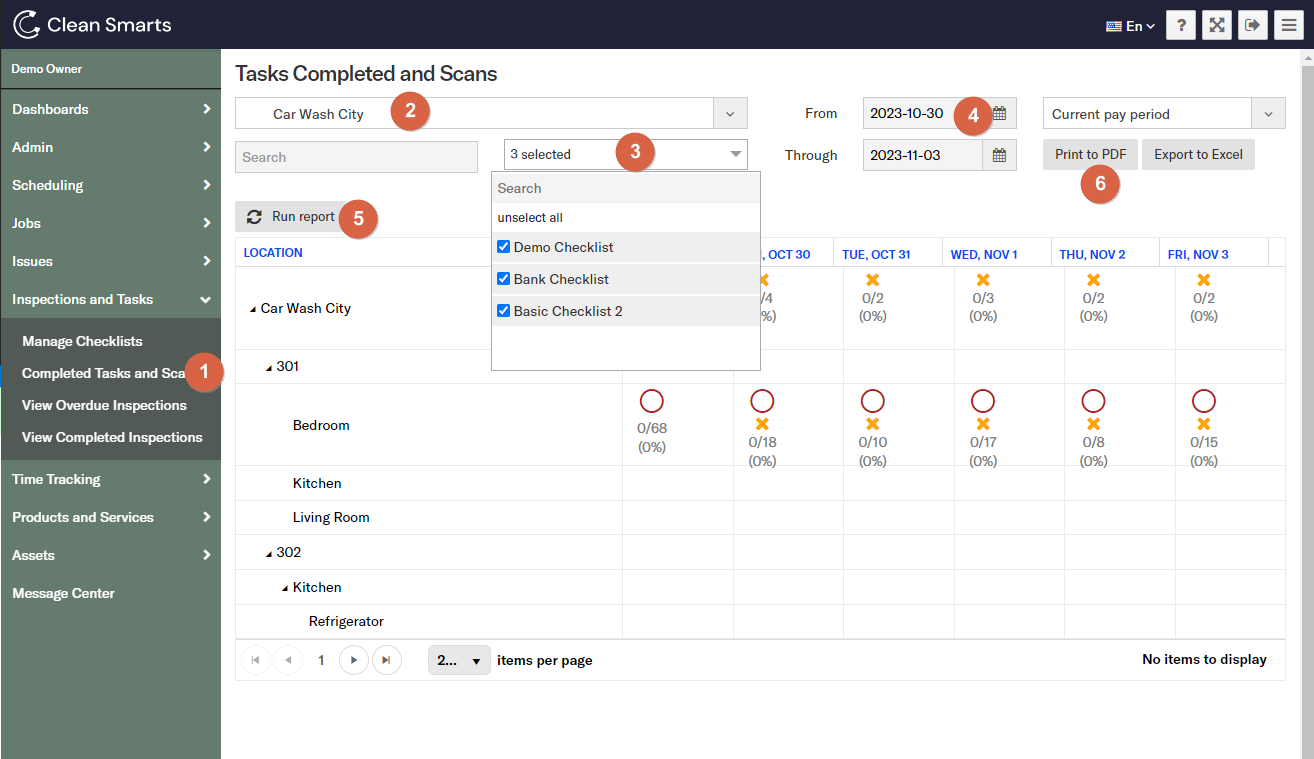Go to next page arrow

click(x=354, y=660)
